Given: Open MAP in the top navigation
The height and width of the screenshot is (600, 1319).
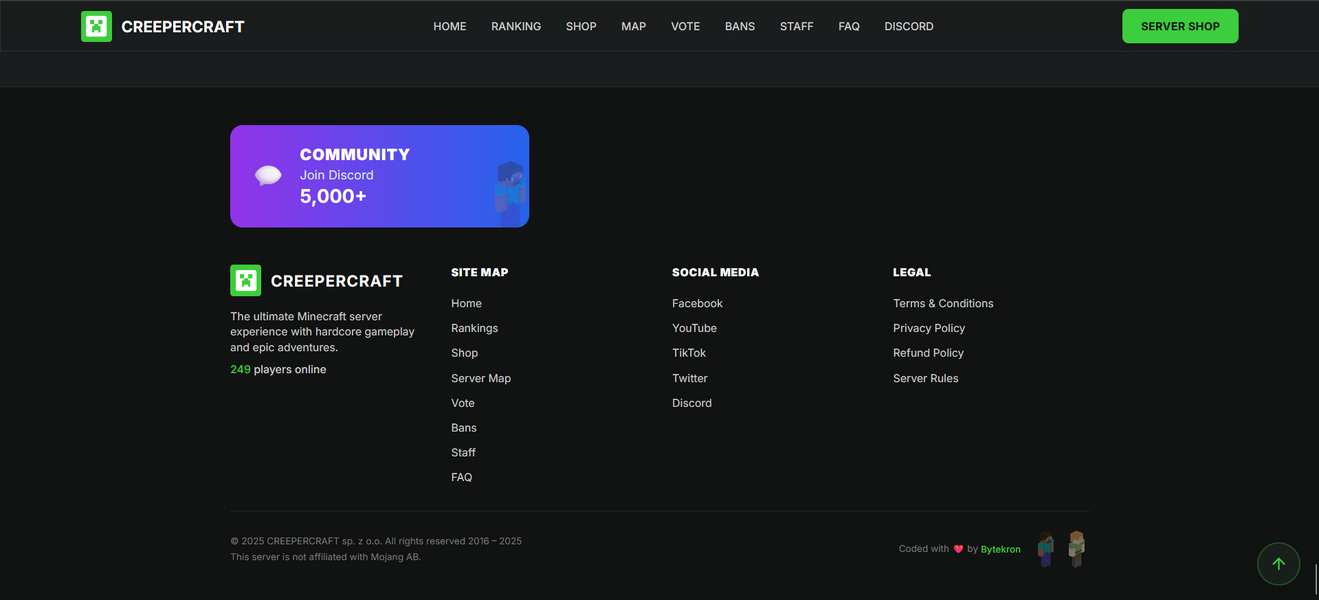Looking at the screenshot, I should [x=634, y=26].
